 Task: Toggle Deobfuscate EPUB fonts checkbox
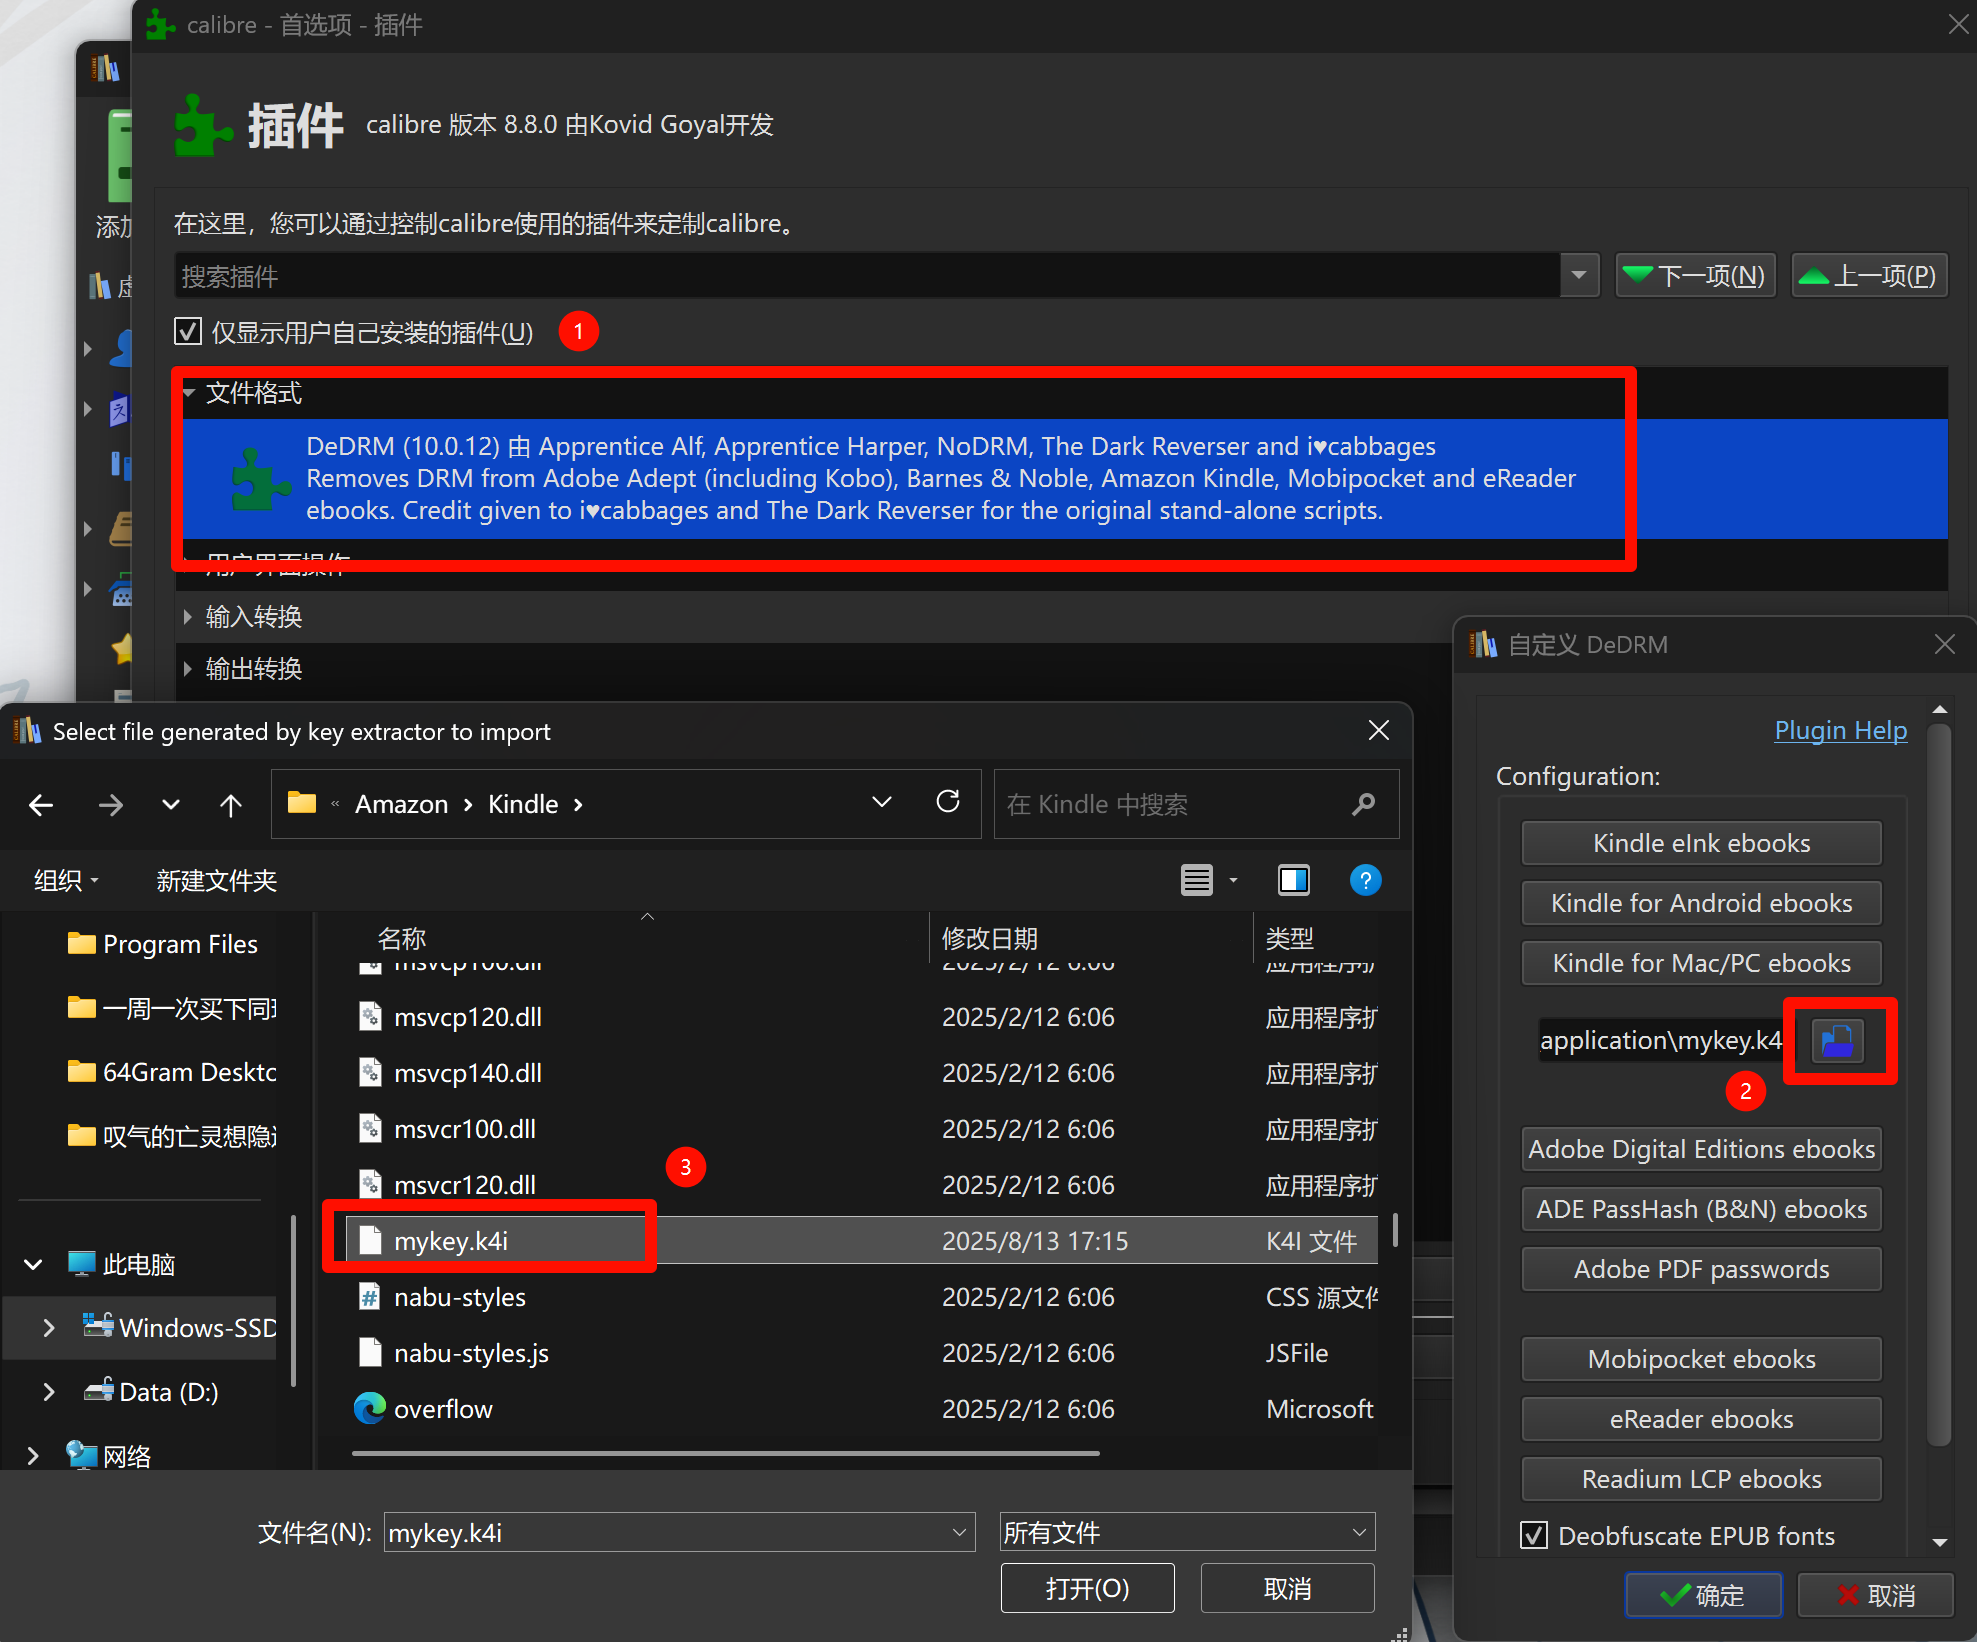tap(1534, 1535)
